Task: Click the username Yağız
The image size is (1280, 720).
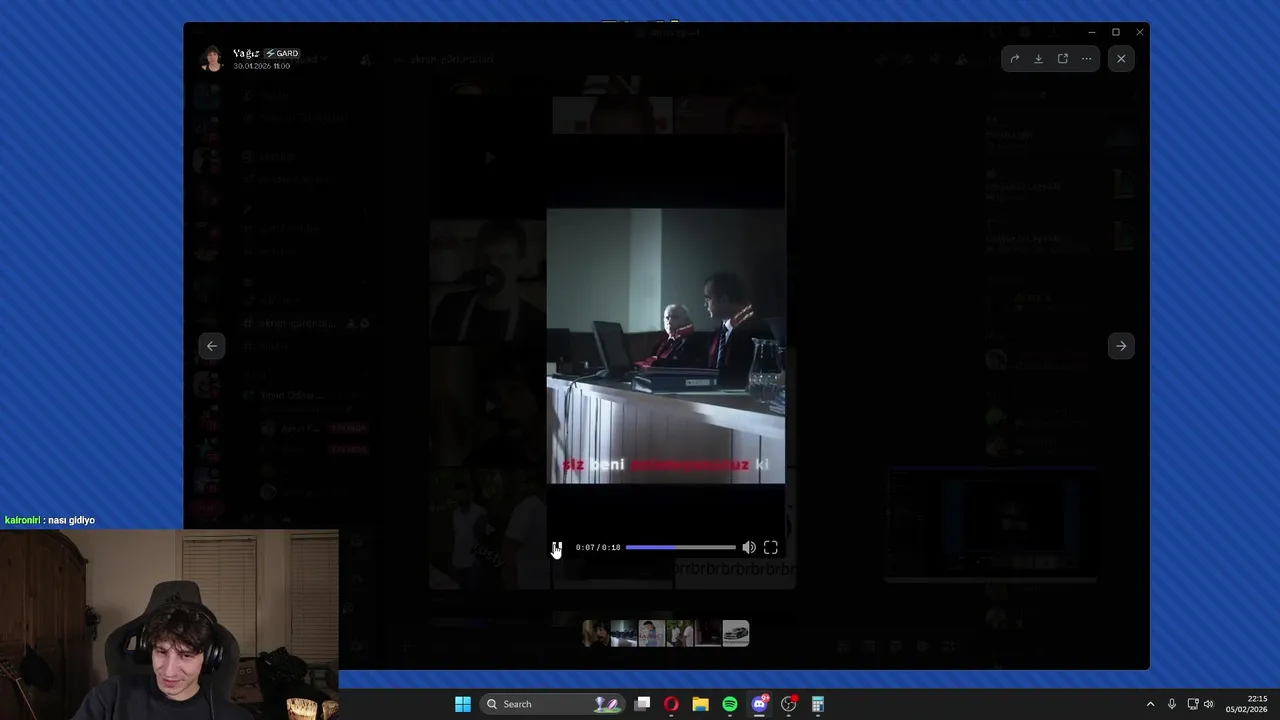Action: [x=246, y=53]
